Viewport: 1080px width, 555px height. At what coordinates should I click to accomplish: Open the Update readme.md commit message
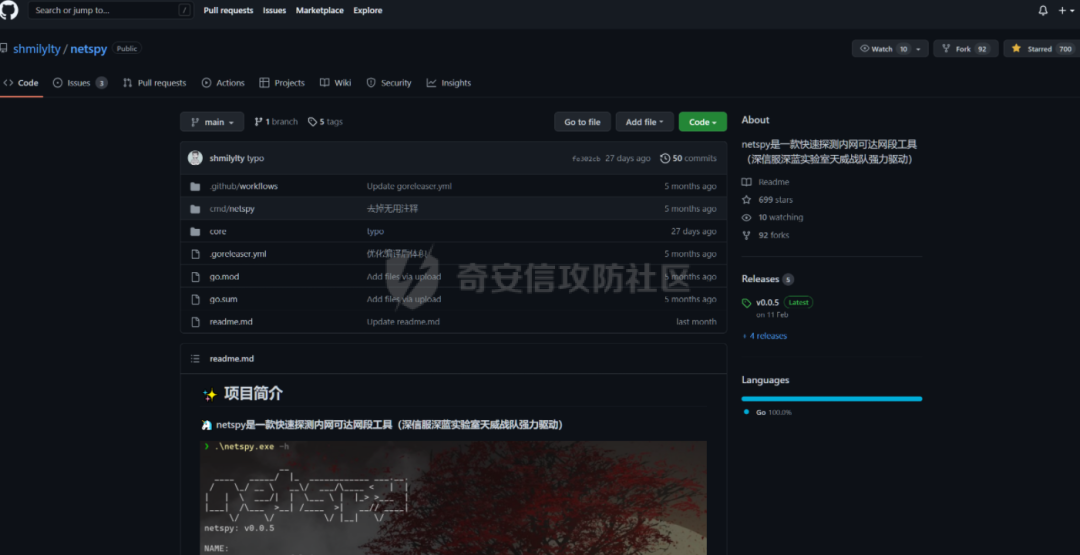tap(403, 322)
